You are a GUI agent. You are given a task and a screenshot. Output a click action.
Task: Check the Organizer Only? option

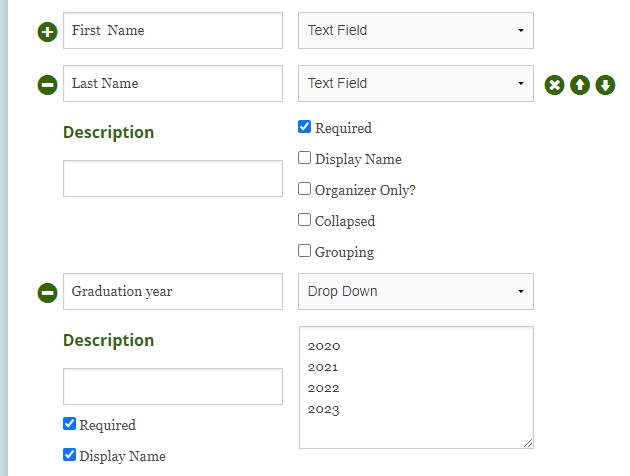305,189
